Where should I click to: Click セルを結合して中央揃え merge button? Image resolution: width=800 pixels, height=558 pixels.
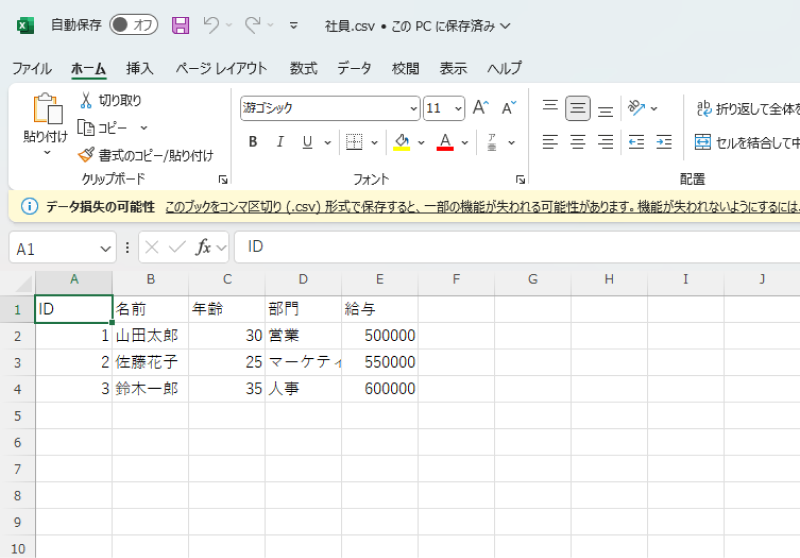(x=747, y=142)
